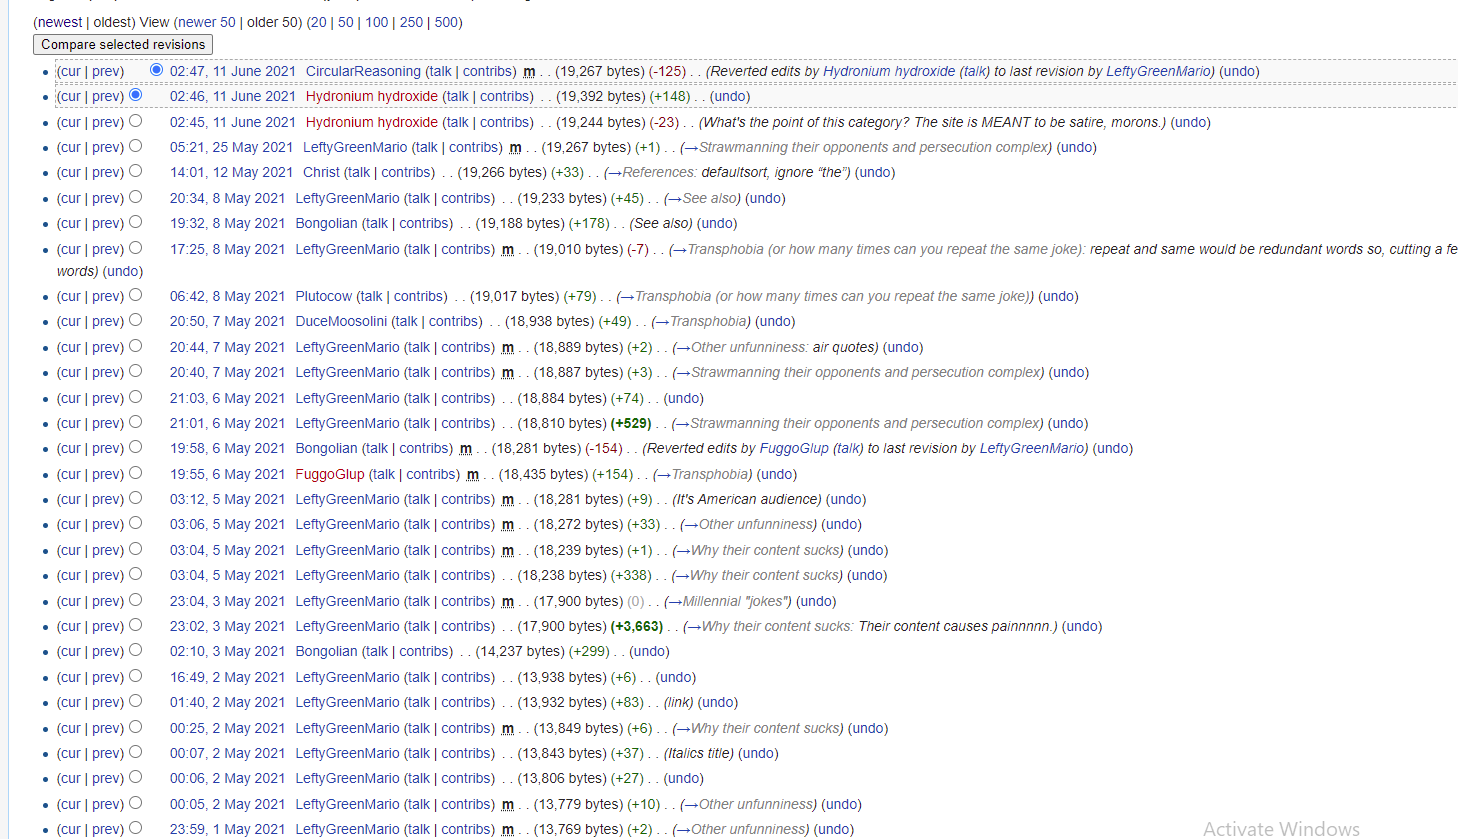Visit Christ's user page link

click(x=322, y=172)
